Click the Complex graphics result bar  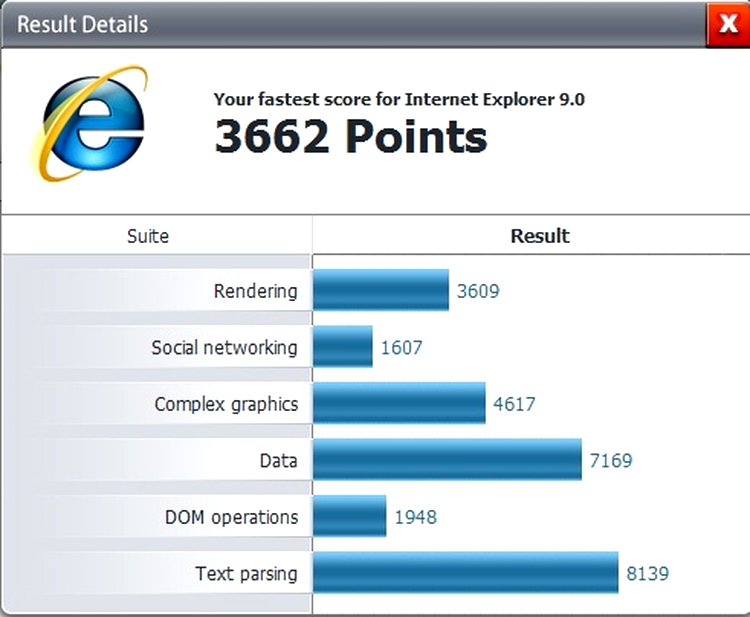point(399,403)
